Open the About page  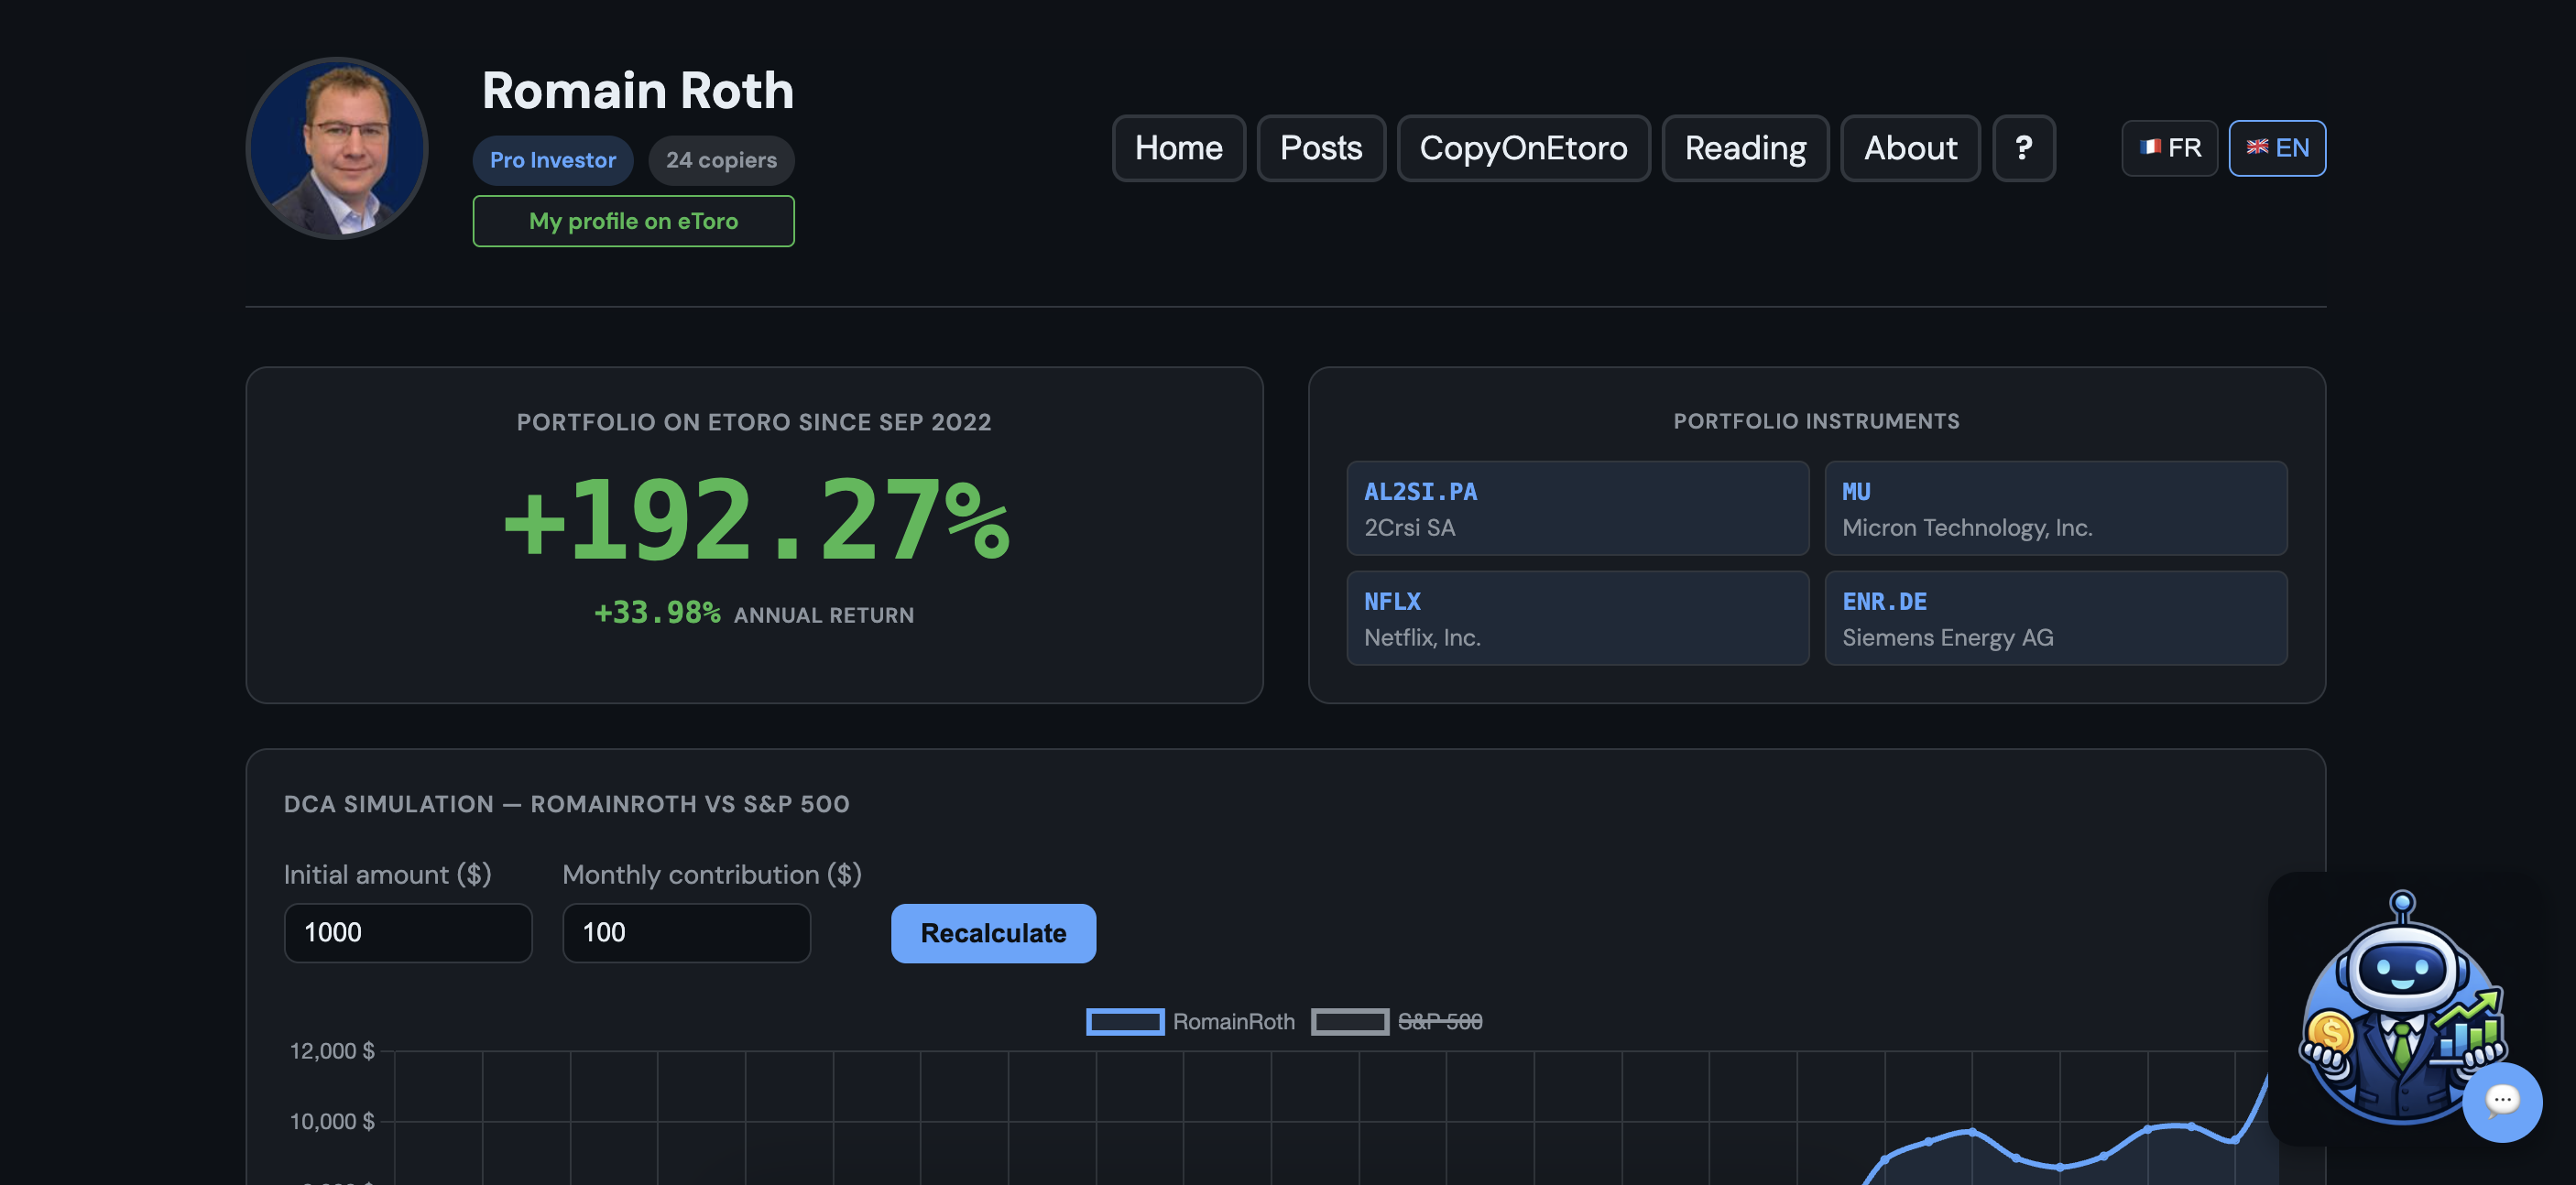click(1909, 148)
